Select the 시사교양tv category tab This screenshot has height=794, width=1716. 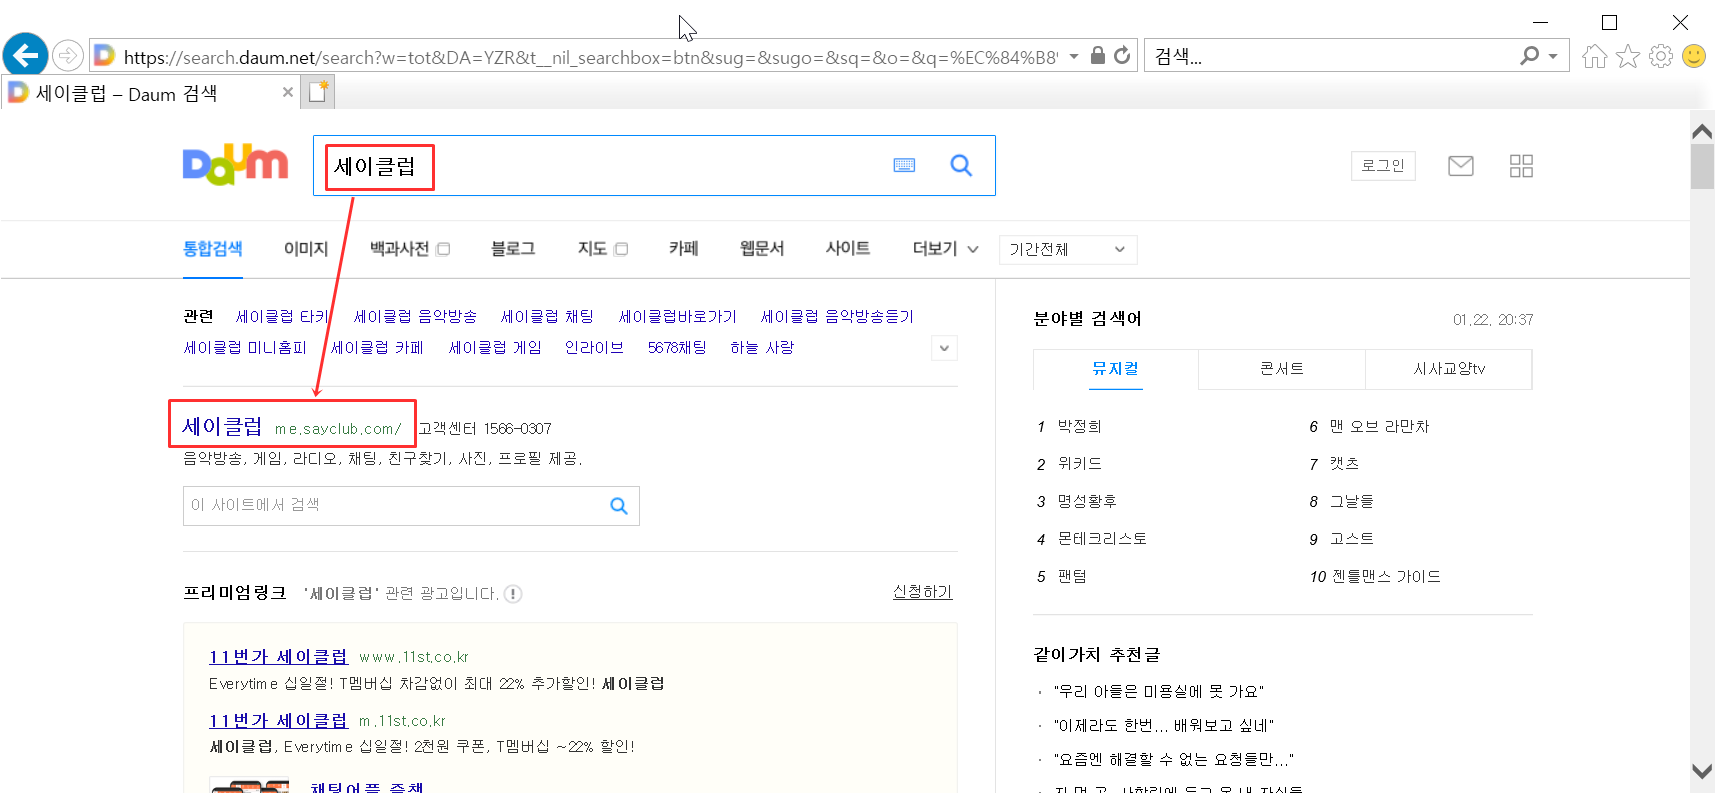(1449, 369)
